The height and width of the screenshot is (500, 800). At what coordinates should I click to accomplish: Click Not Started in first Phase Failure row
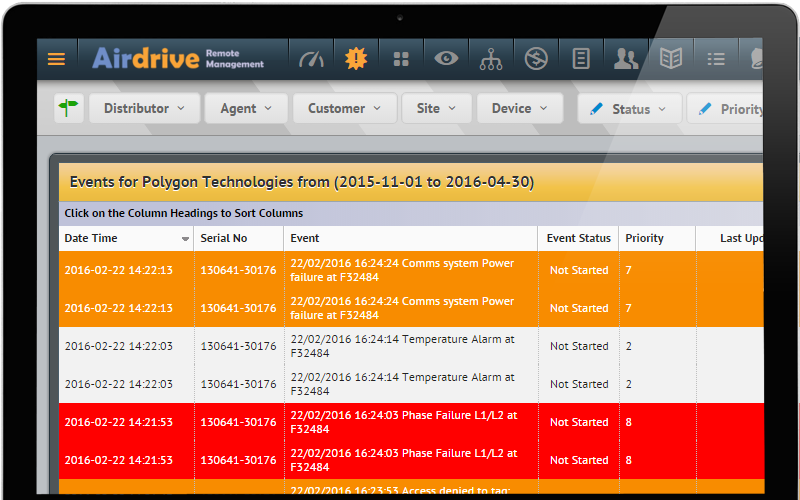(579, 422)
